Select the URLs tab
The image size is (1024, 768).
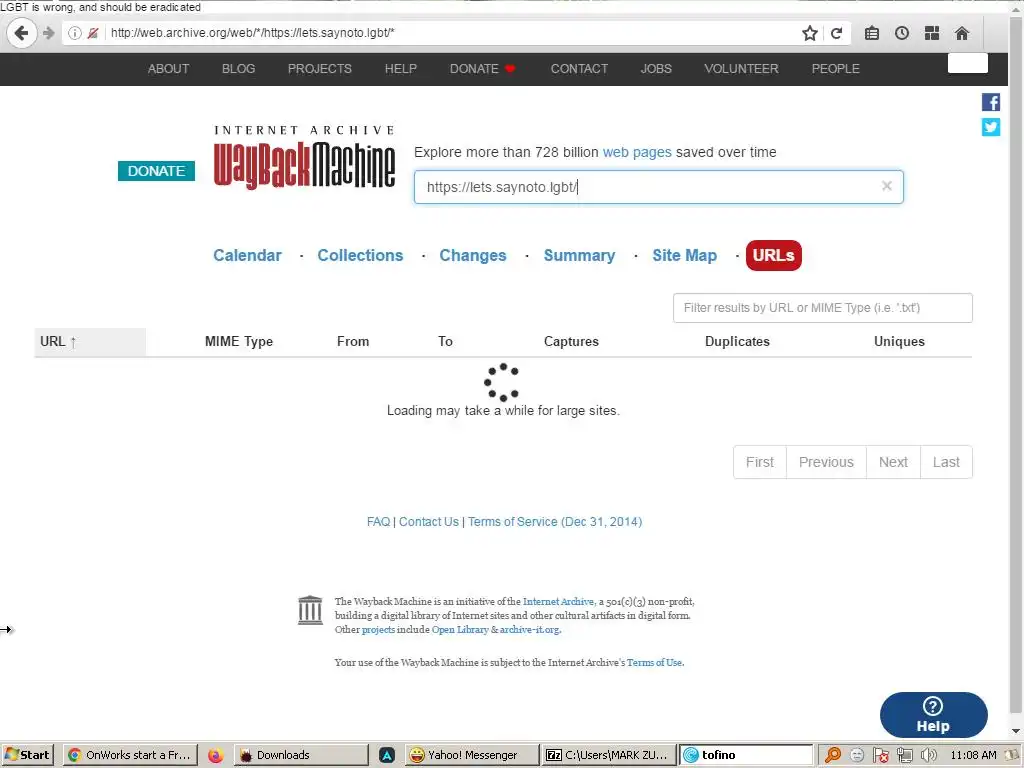(x=773, y=255)
